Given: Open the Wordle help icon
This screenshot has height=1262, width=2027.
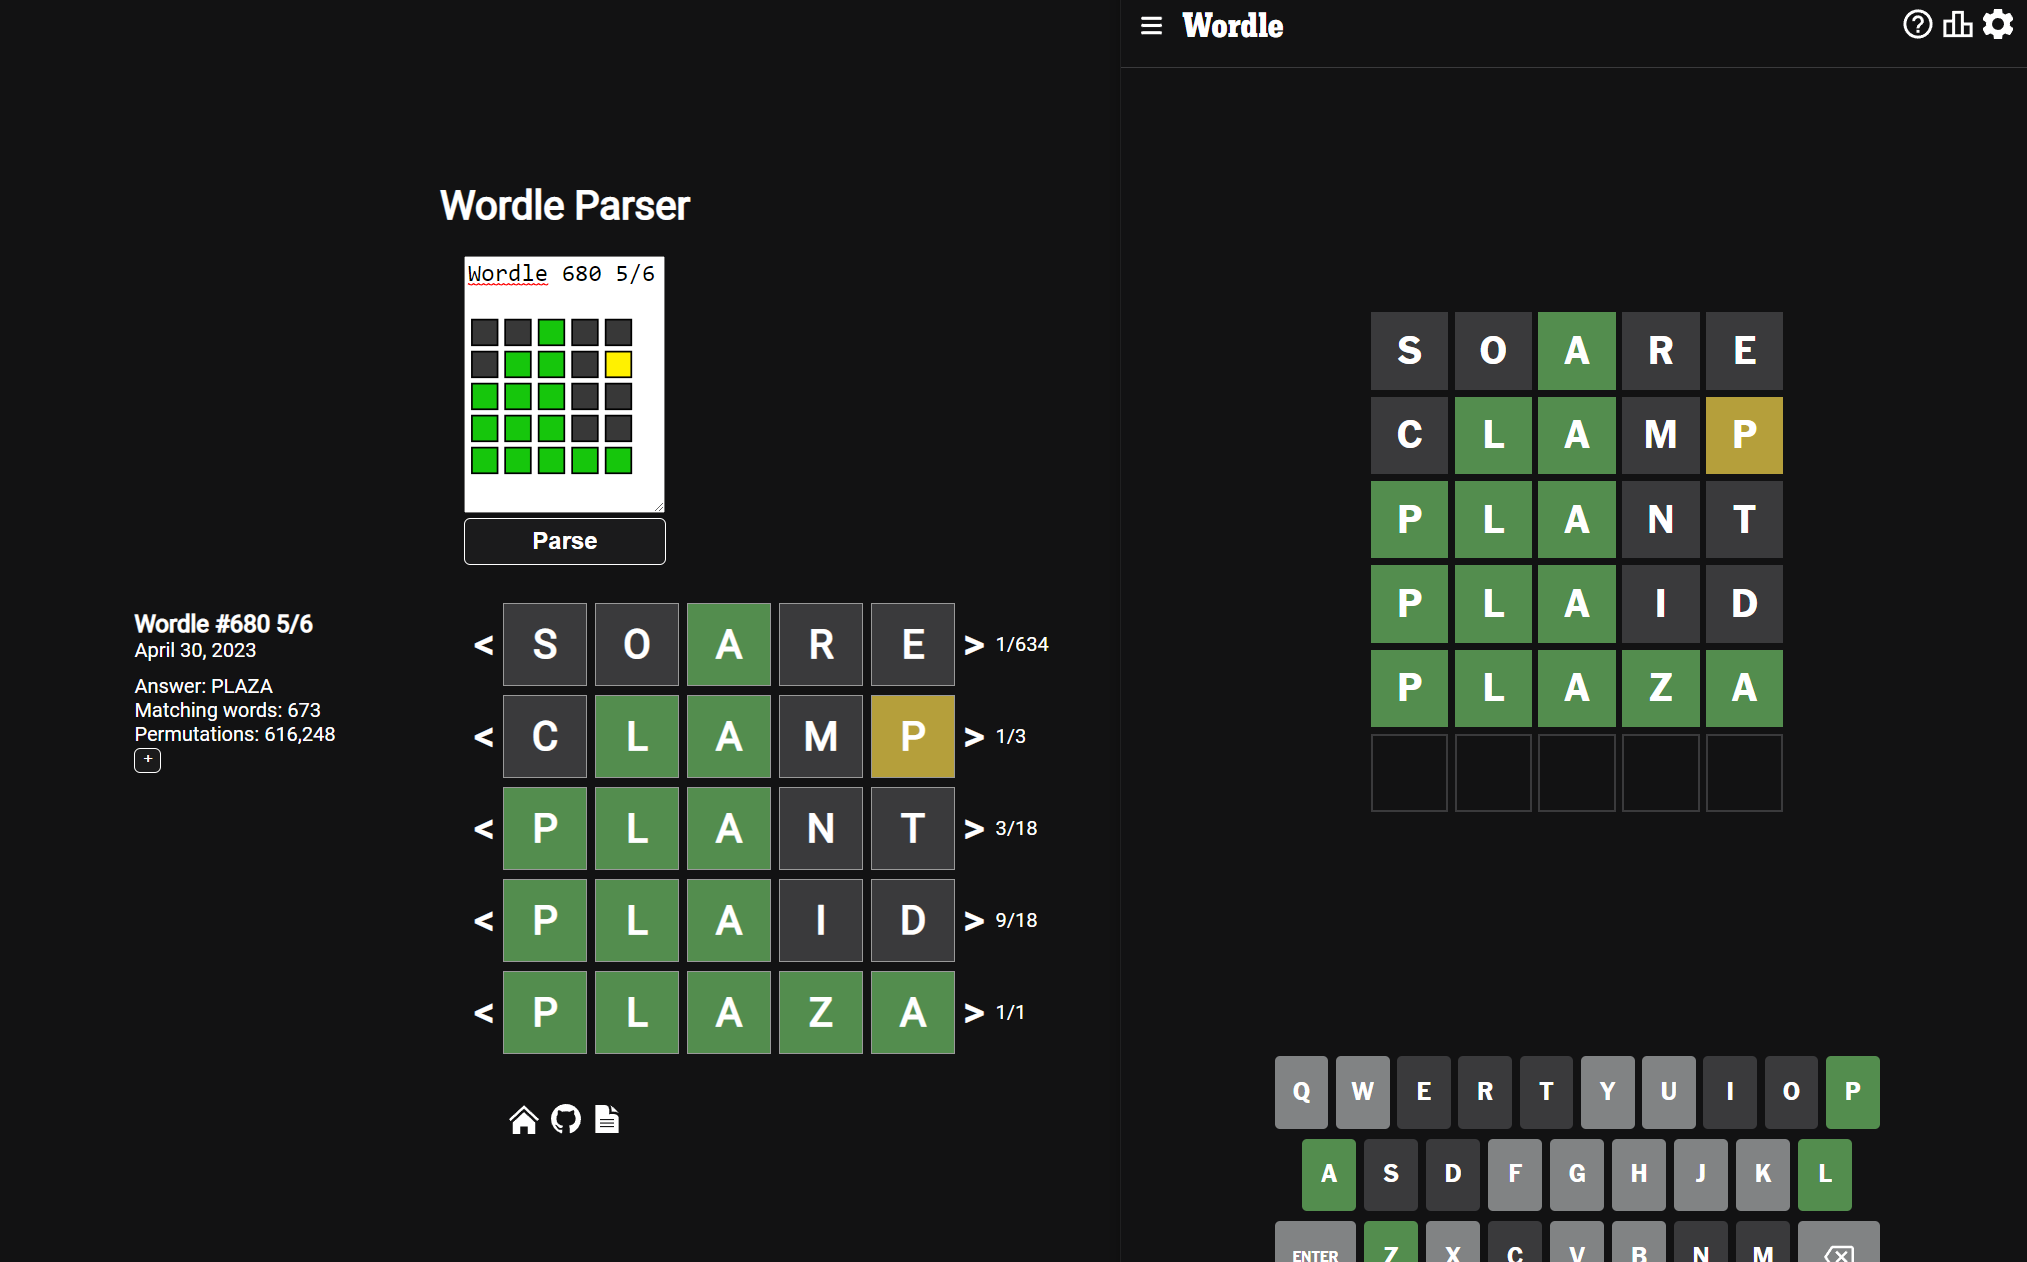Looking at the screenshot, I should [1916, 24].
